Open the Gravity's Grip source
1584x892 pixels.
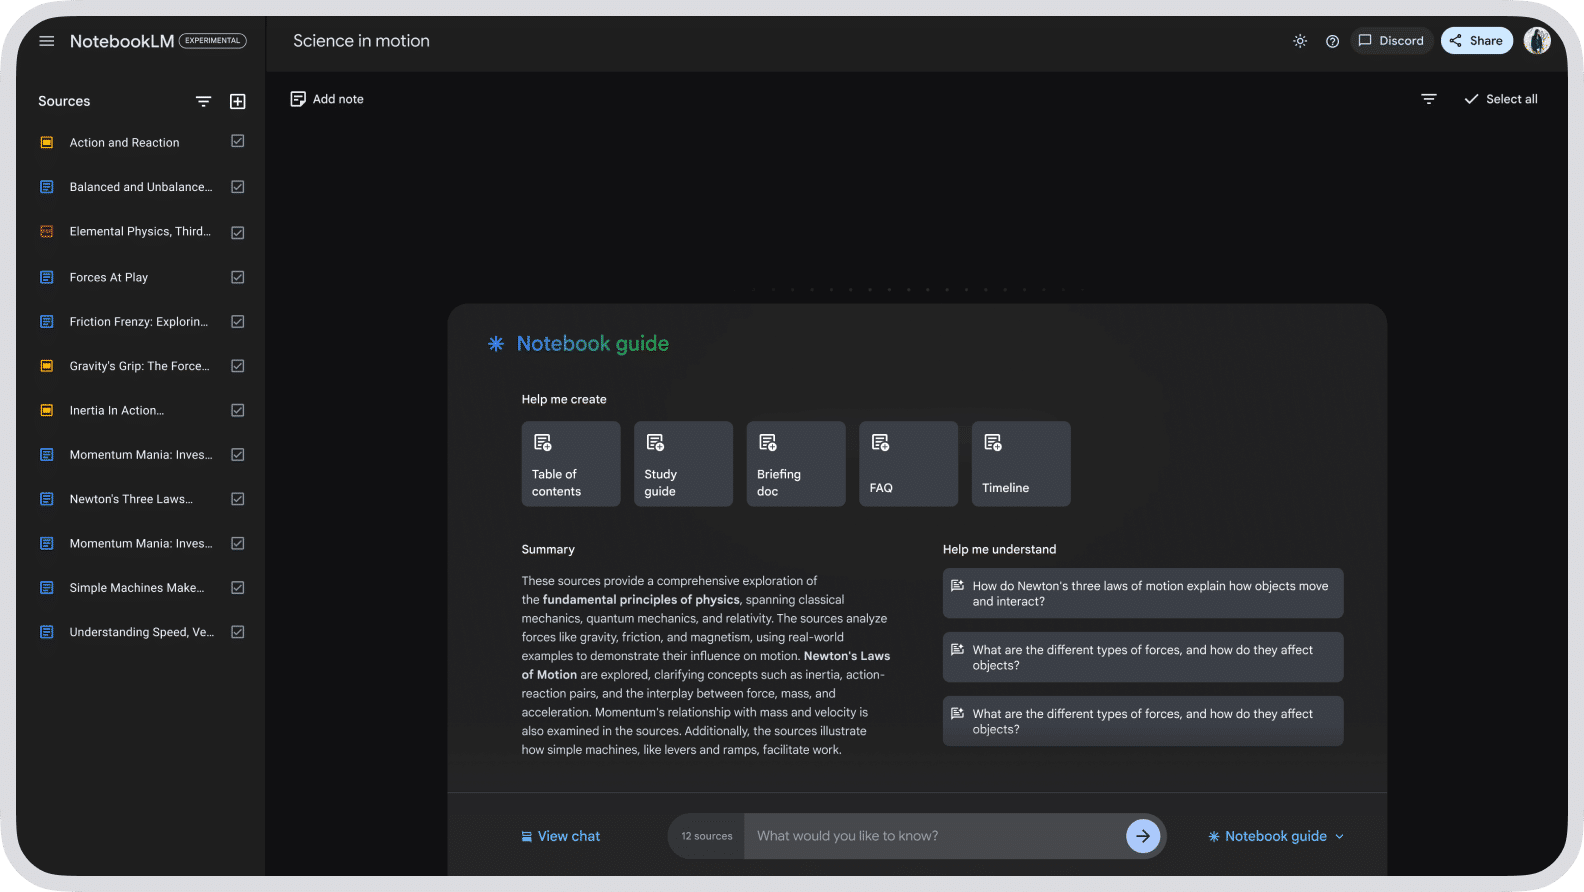140,366
